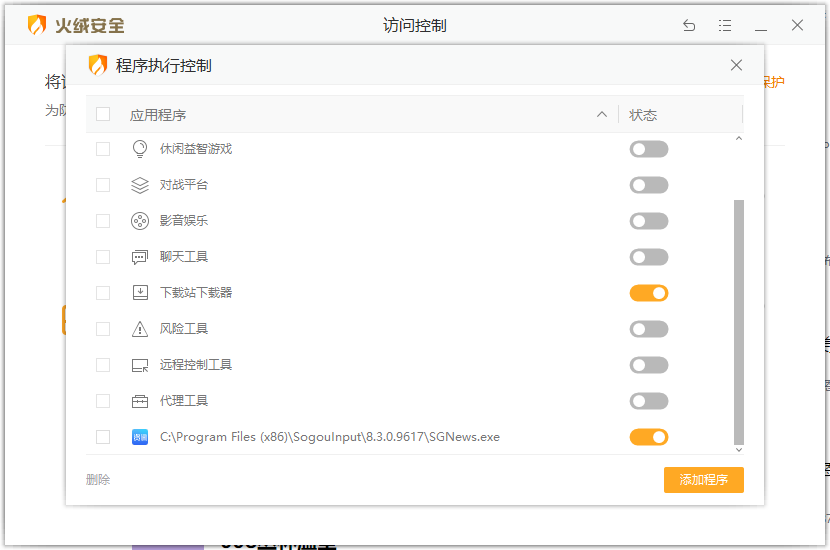Click the 下载站下载器 download icon
830x550 pixels.
pos(140,293)
